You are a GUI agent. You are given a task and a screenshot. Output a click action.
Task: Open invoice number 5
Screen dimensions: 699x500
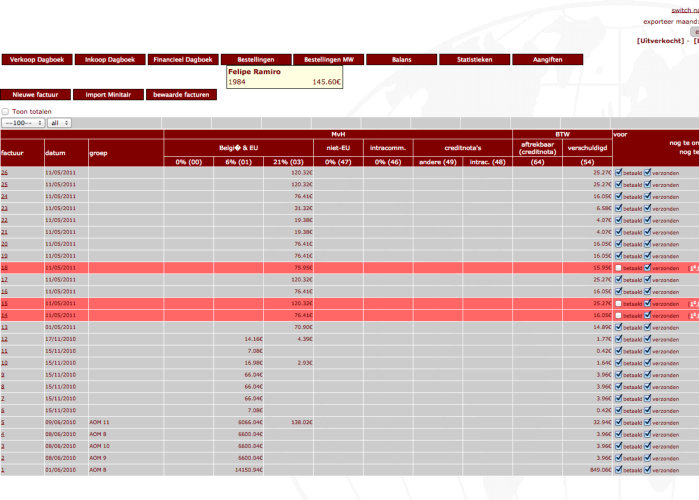coord(3,422)
